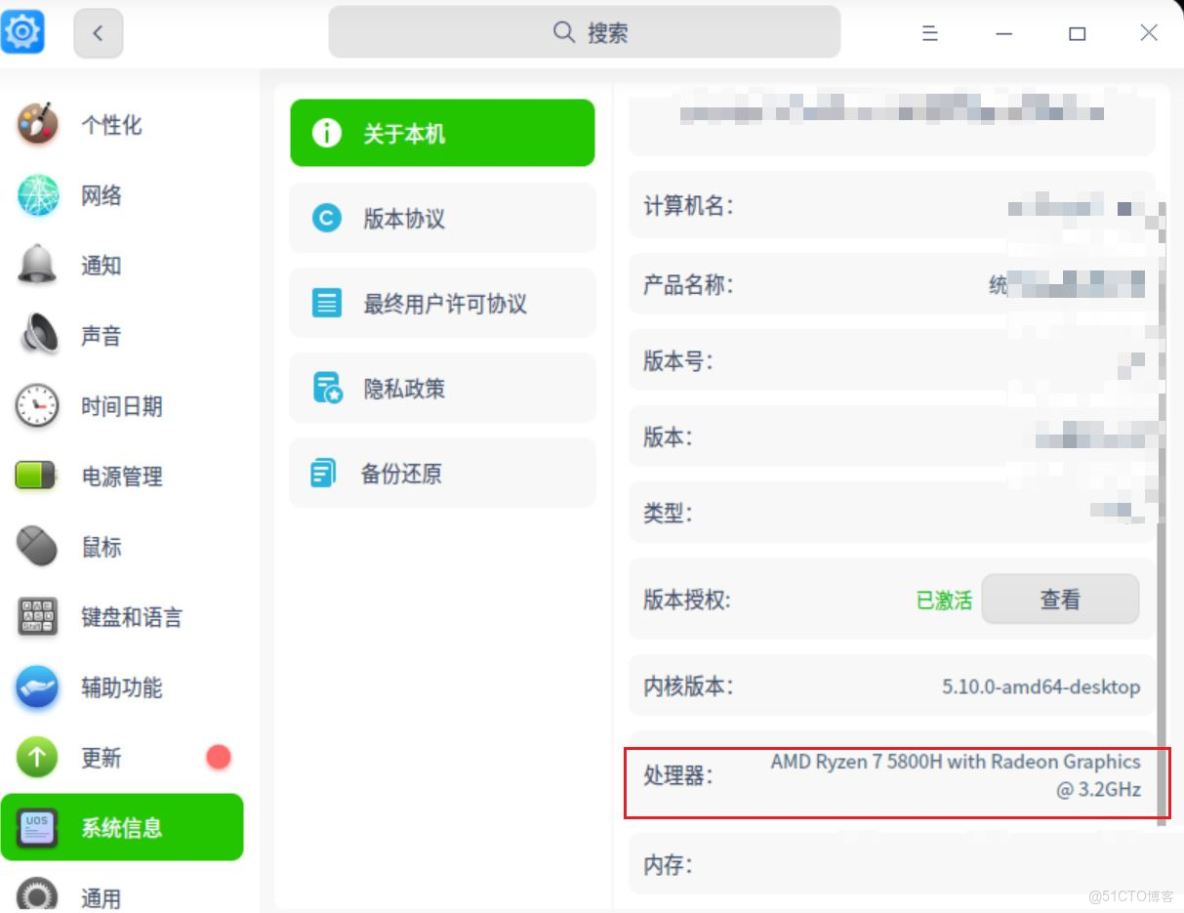Open 备份还原 (Backup and Restore)

pos(442,473)
